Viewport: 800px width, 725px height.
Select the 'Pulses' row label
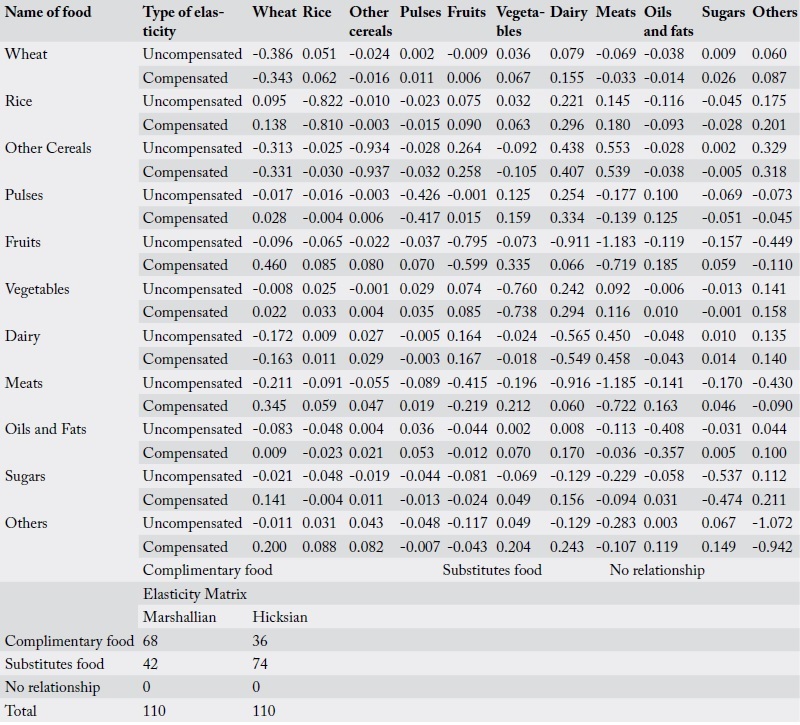tap(24, 195)
